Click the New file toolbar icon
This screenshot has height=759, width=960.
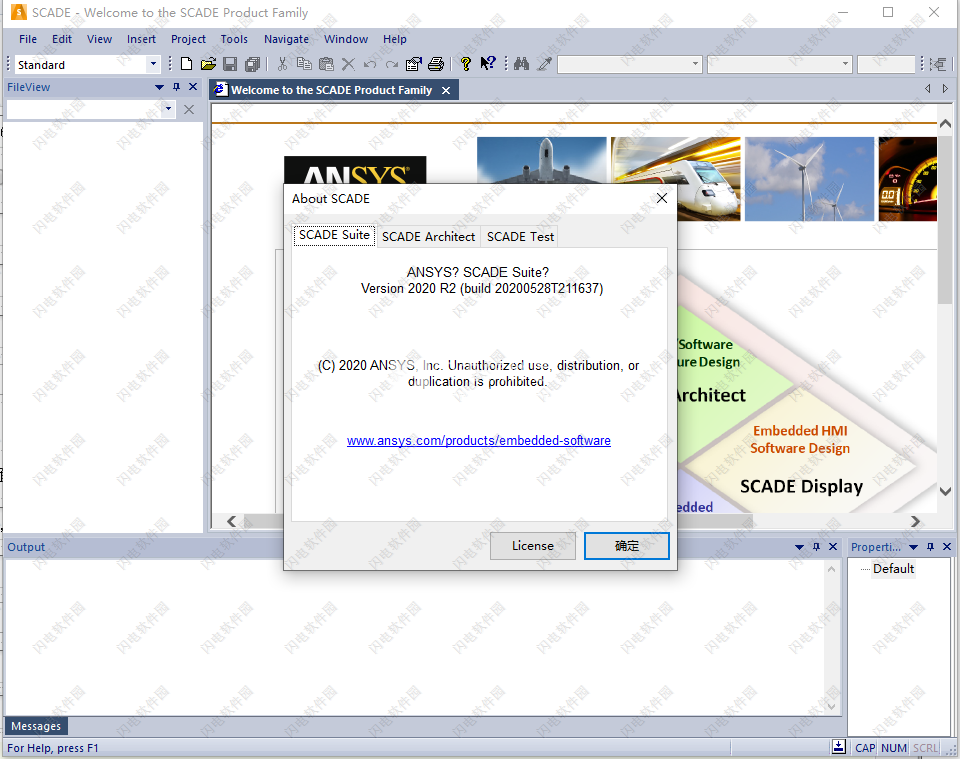pyautogui.click(x=187, y=64)
